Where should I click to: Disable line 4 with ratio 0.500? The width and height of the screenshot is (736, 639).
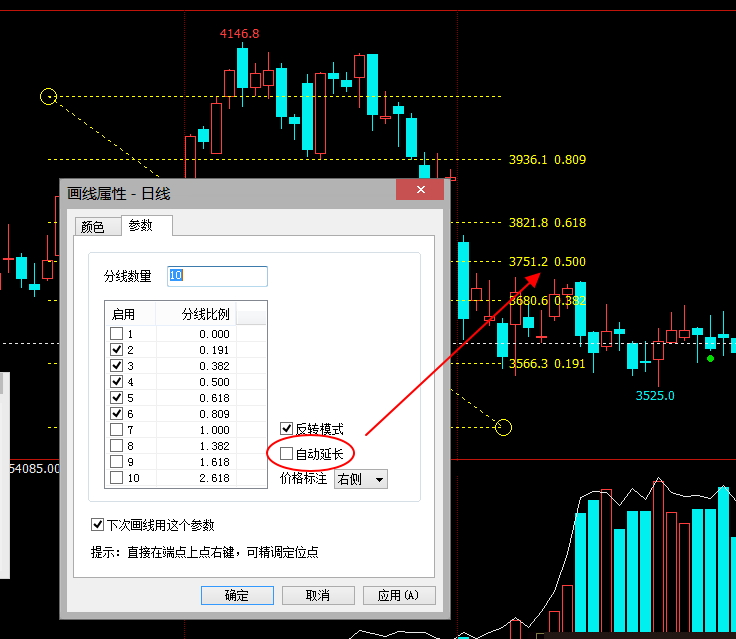[117, 382]
